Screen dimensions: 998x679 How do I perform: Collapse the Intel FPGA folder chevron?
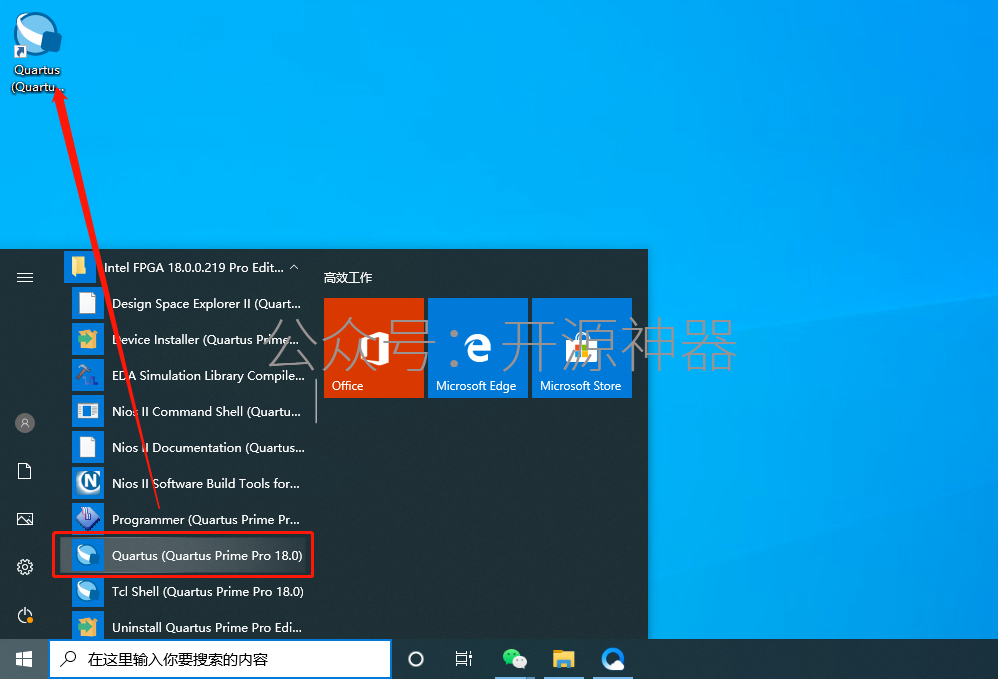[x=294, y=267]
